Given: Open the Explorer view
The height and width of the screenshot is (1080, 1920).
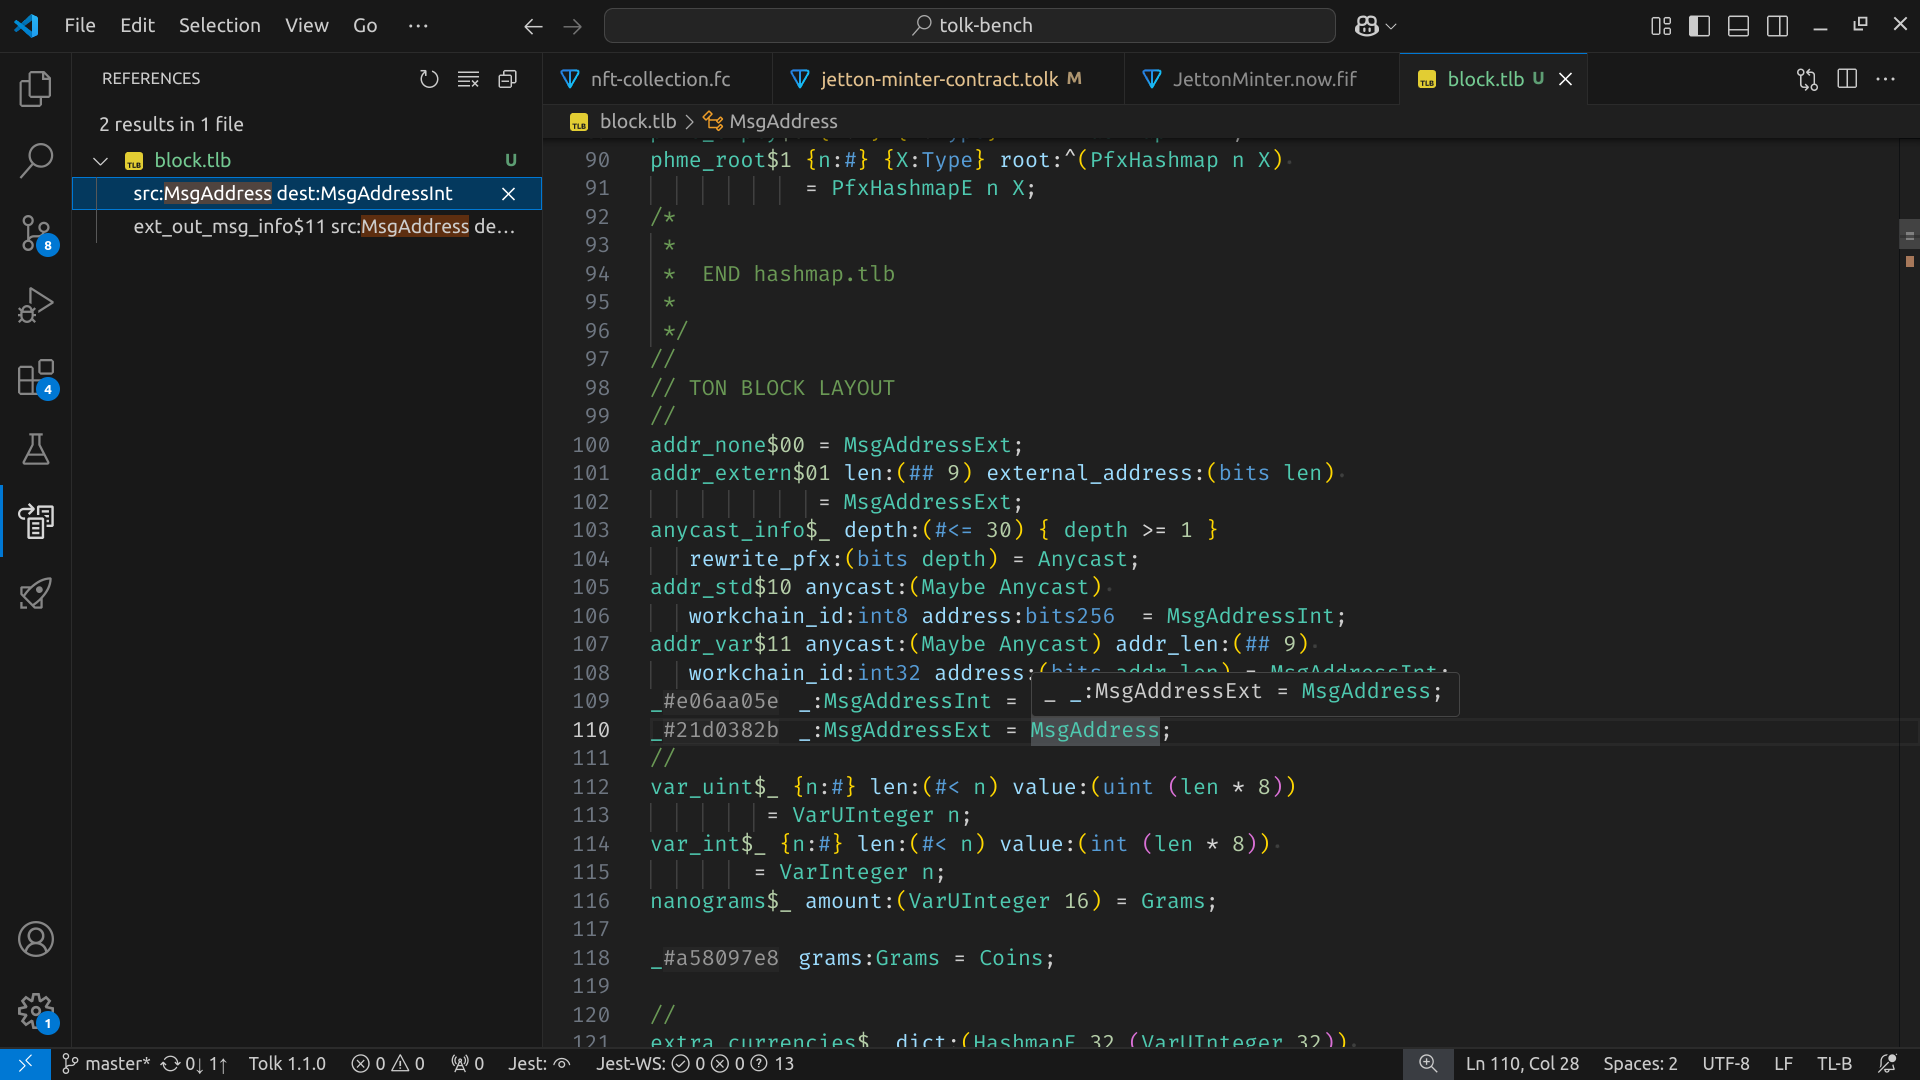Looking at the screenshot, I should (36, 89).
